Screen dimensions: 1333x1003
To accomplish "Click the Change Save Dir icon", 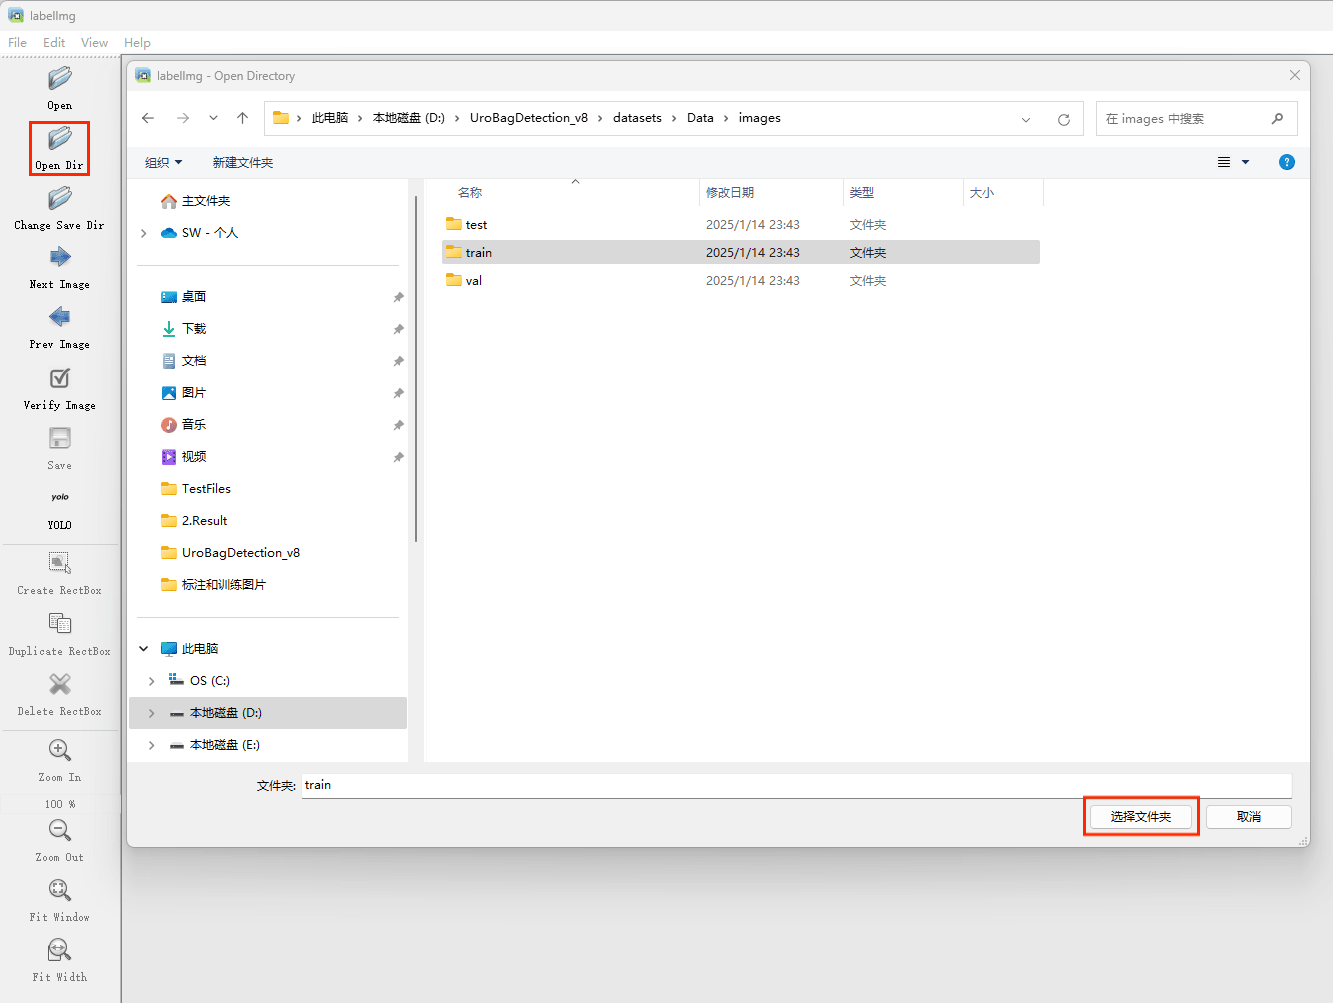I will pos(60,200).
